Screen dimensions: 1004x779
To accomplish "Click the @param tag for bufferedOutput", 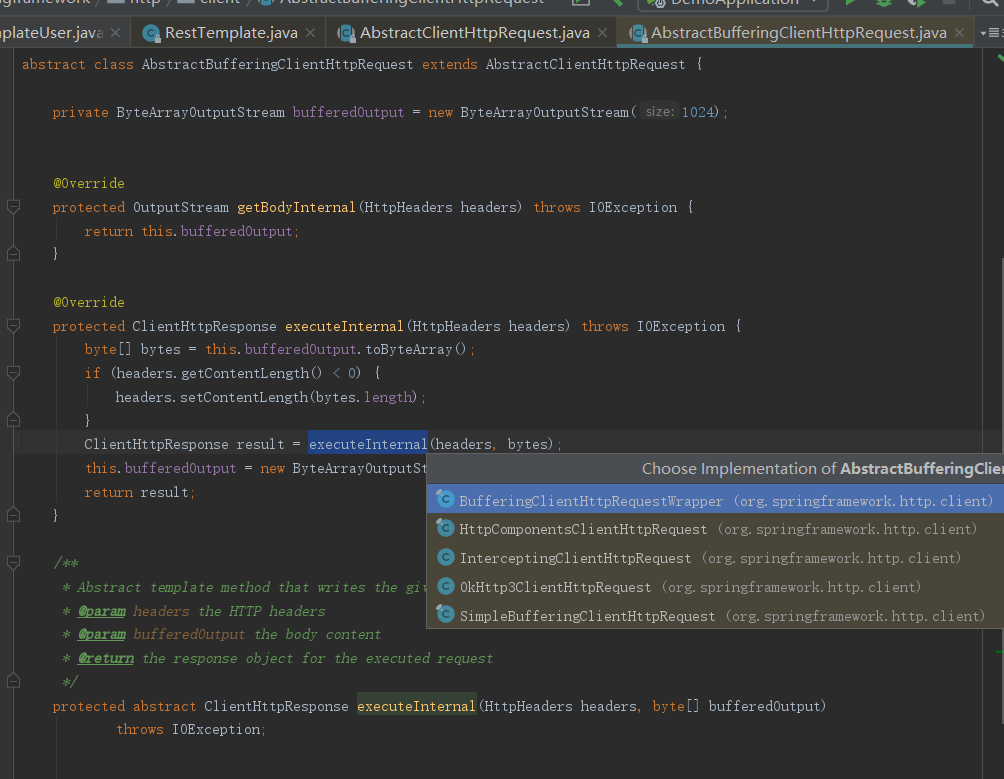I will [x=101, y=635].
